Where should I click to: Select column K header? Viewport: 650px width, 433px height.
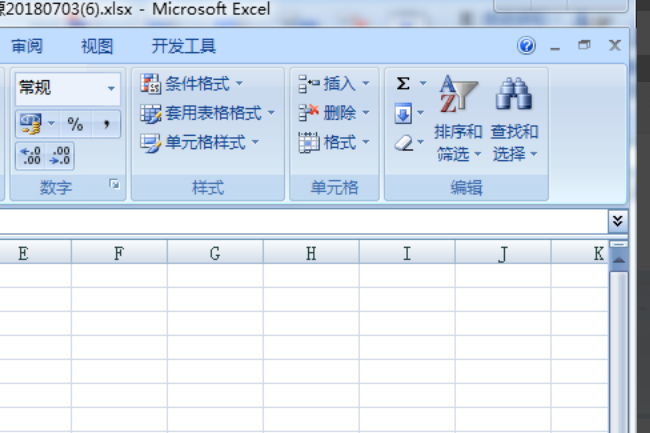[x=580, y=253]
